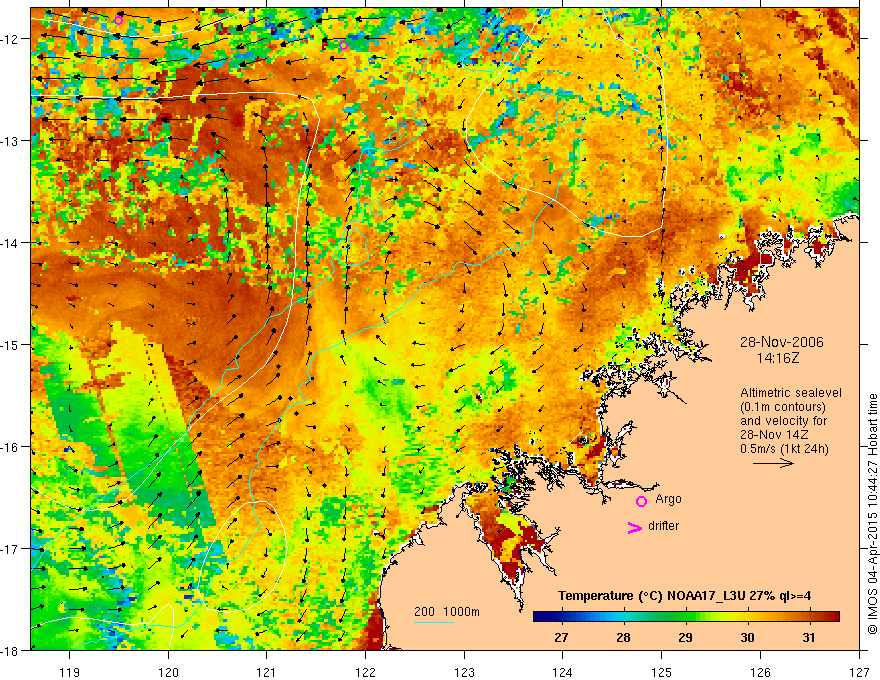Click longitude axis label 125
The width and height of the screenshot is (880, 680).
(662, 672)
